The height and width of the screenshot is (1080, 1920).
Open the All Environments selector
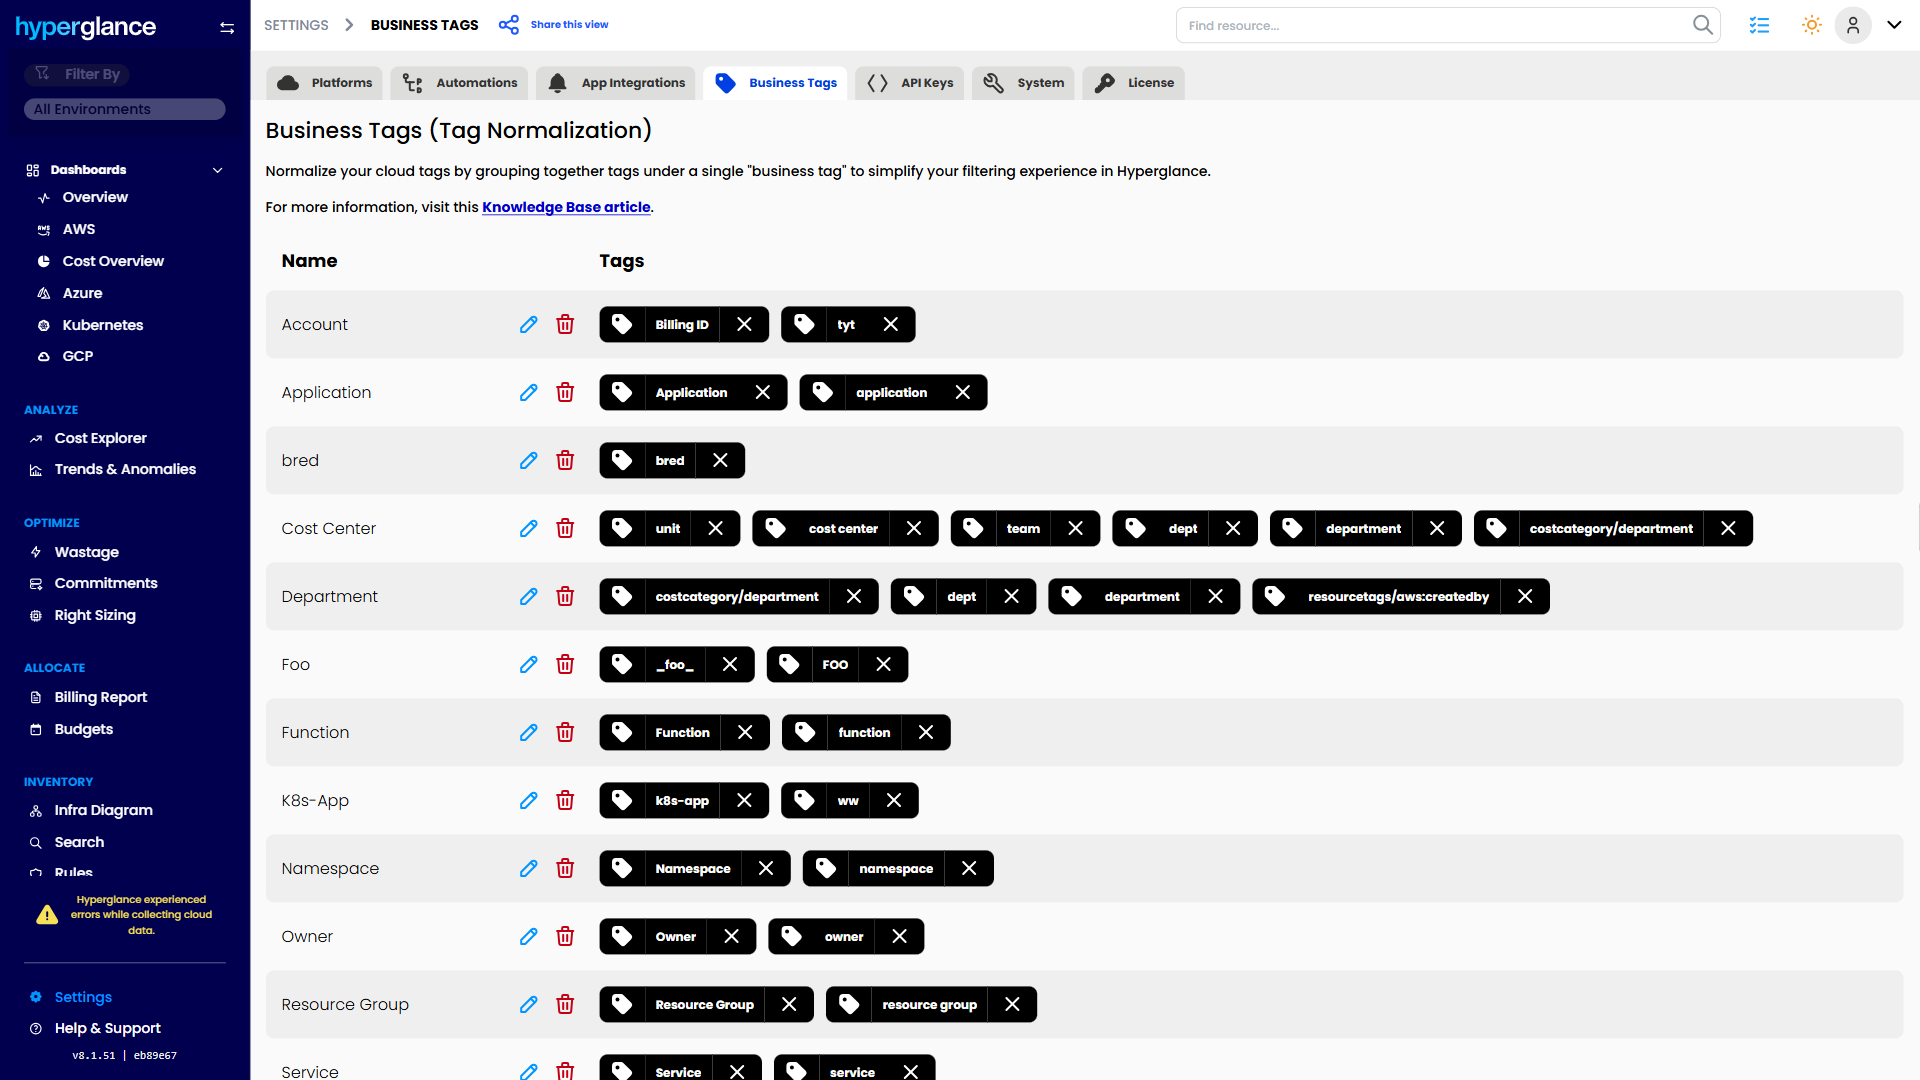pyautogui.click(x=124, y=109)
